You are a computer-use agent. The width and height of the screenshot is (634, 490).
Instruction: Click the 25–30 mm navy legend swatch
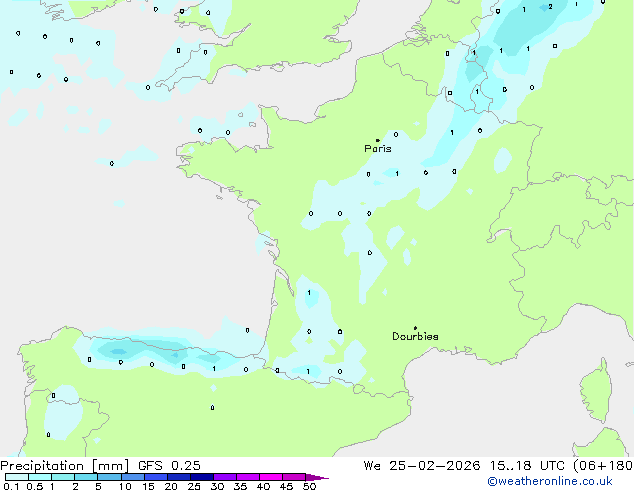[x=202, y=477]
